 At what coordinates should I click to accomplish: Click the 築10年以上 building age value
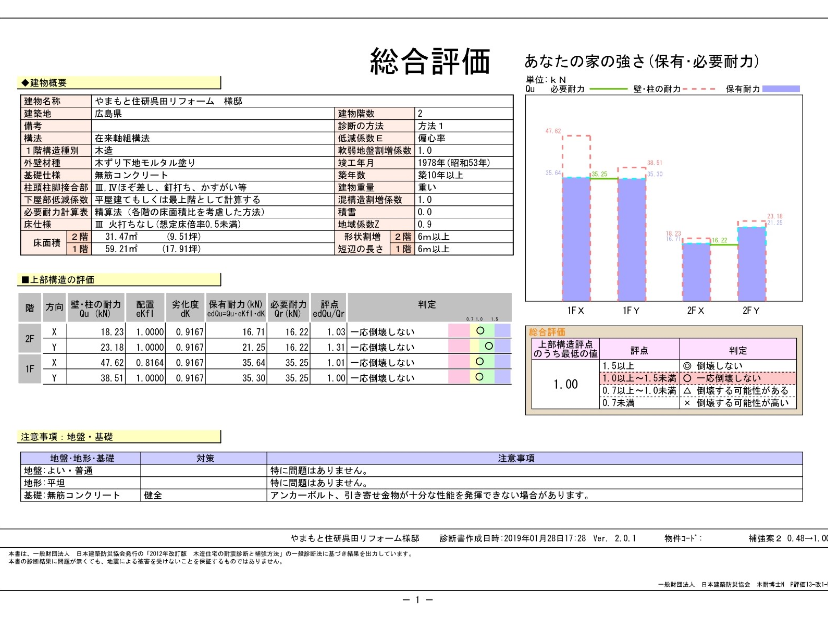pos(440,175)
